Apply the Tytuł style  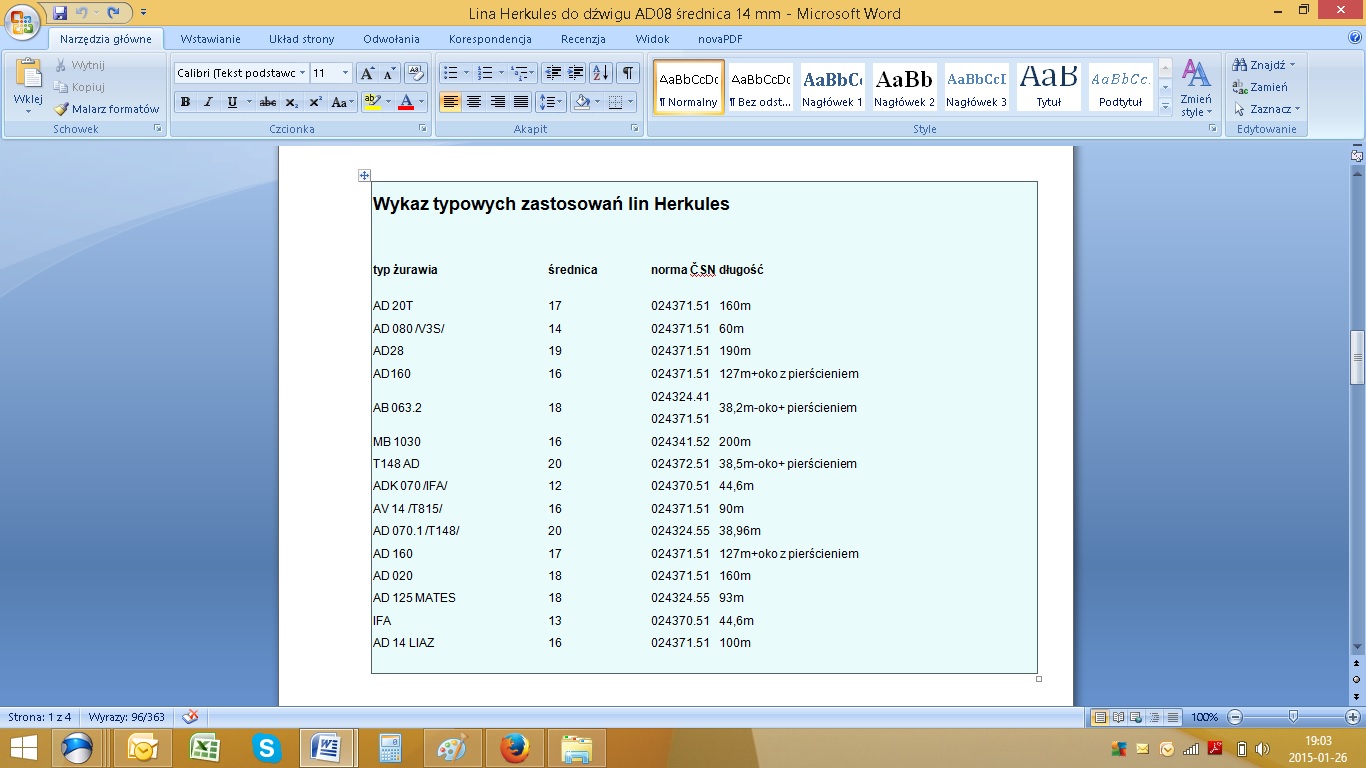(1048, 87)
